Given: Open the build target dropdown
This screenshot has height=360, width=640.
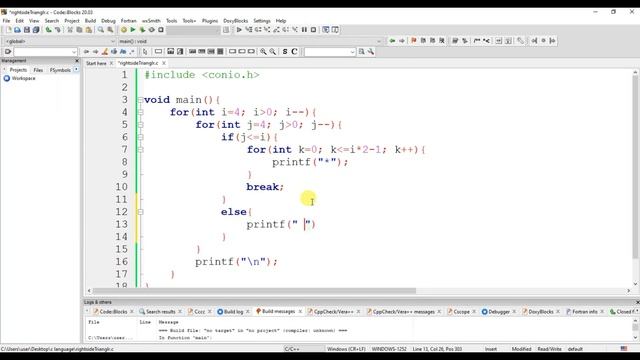Looking at the screenshot, I should tap(193, 30).
